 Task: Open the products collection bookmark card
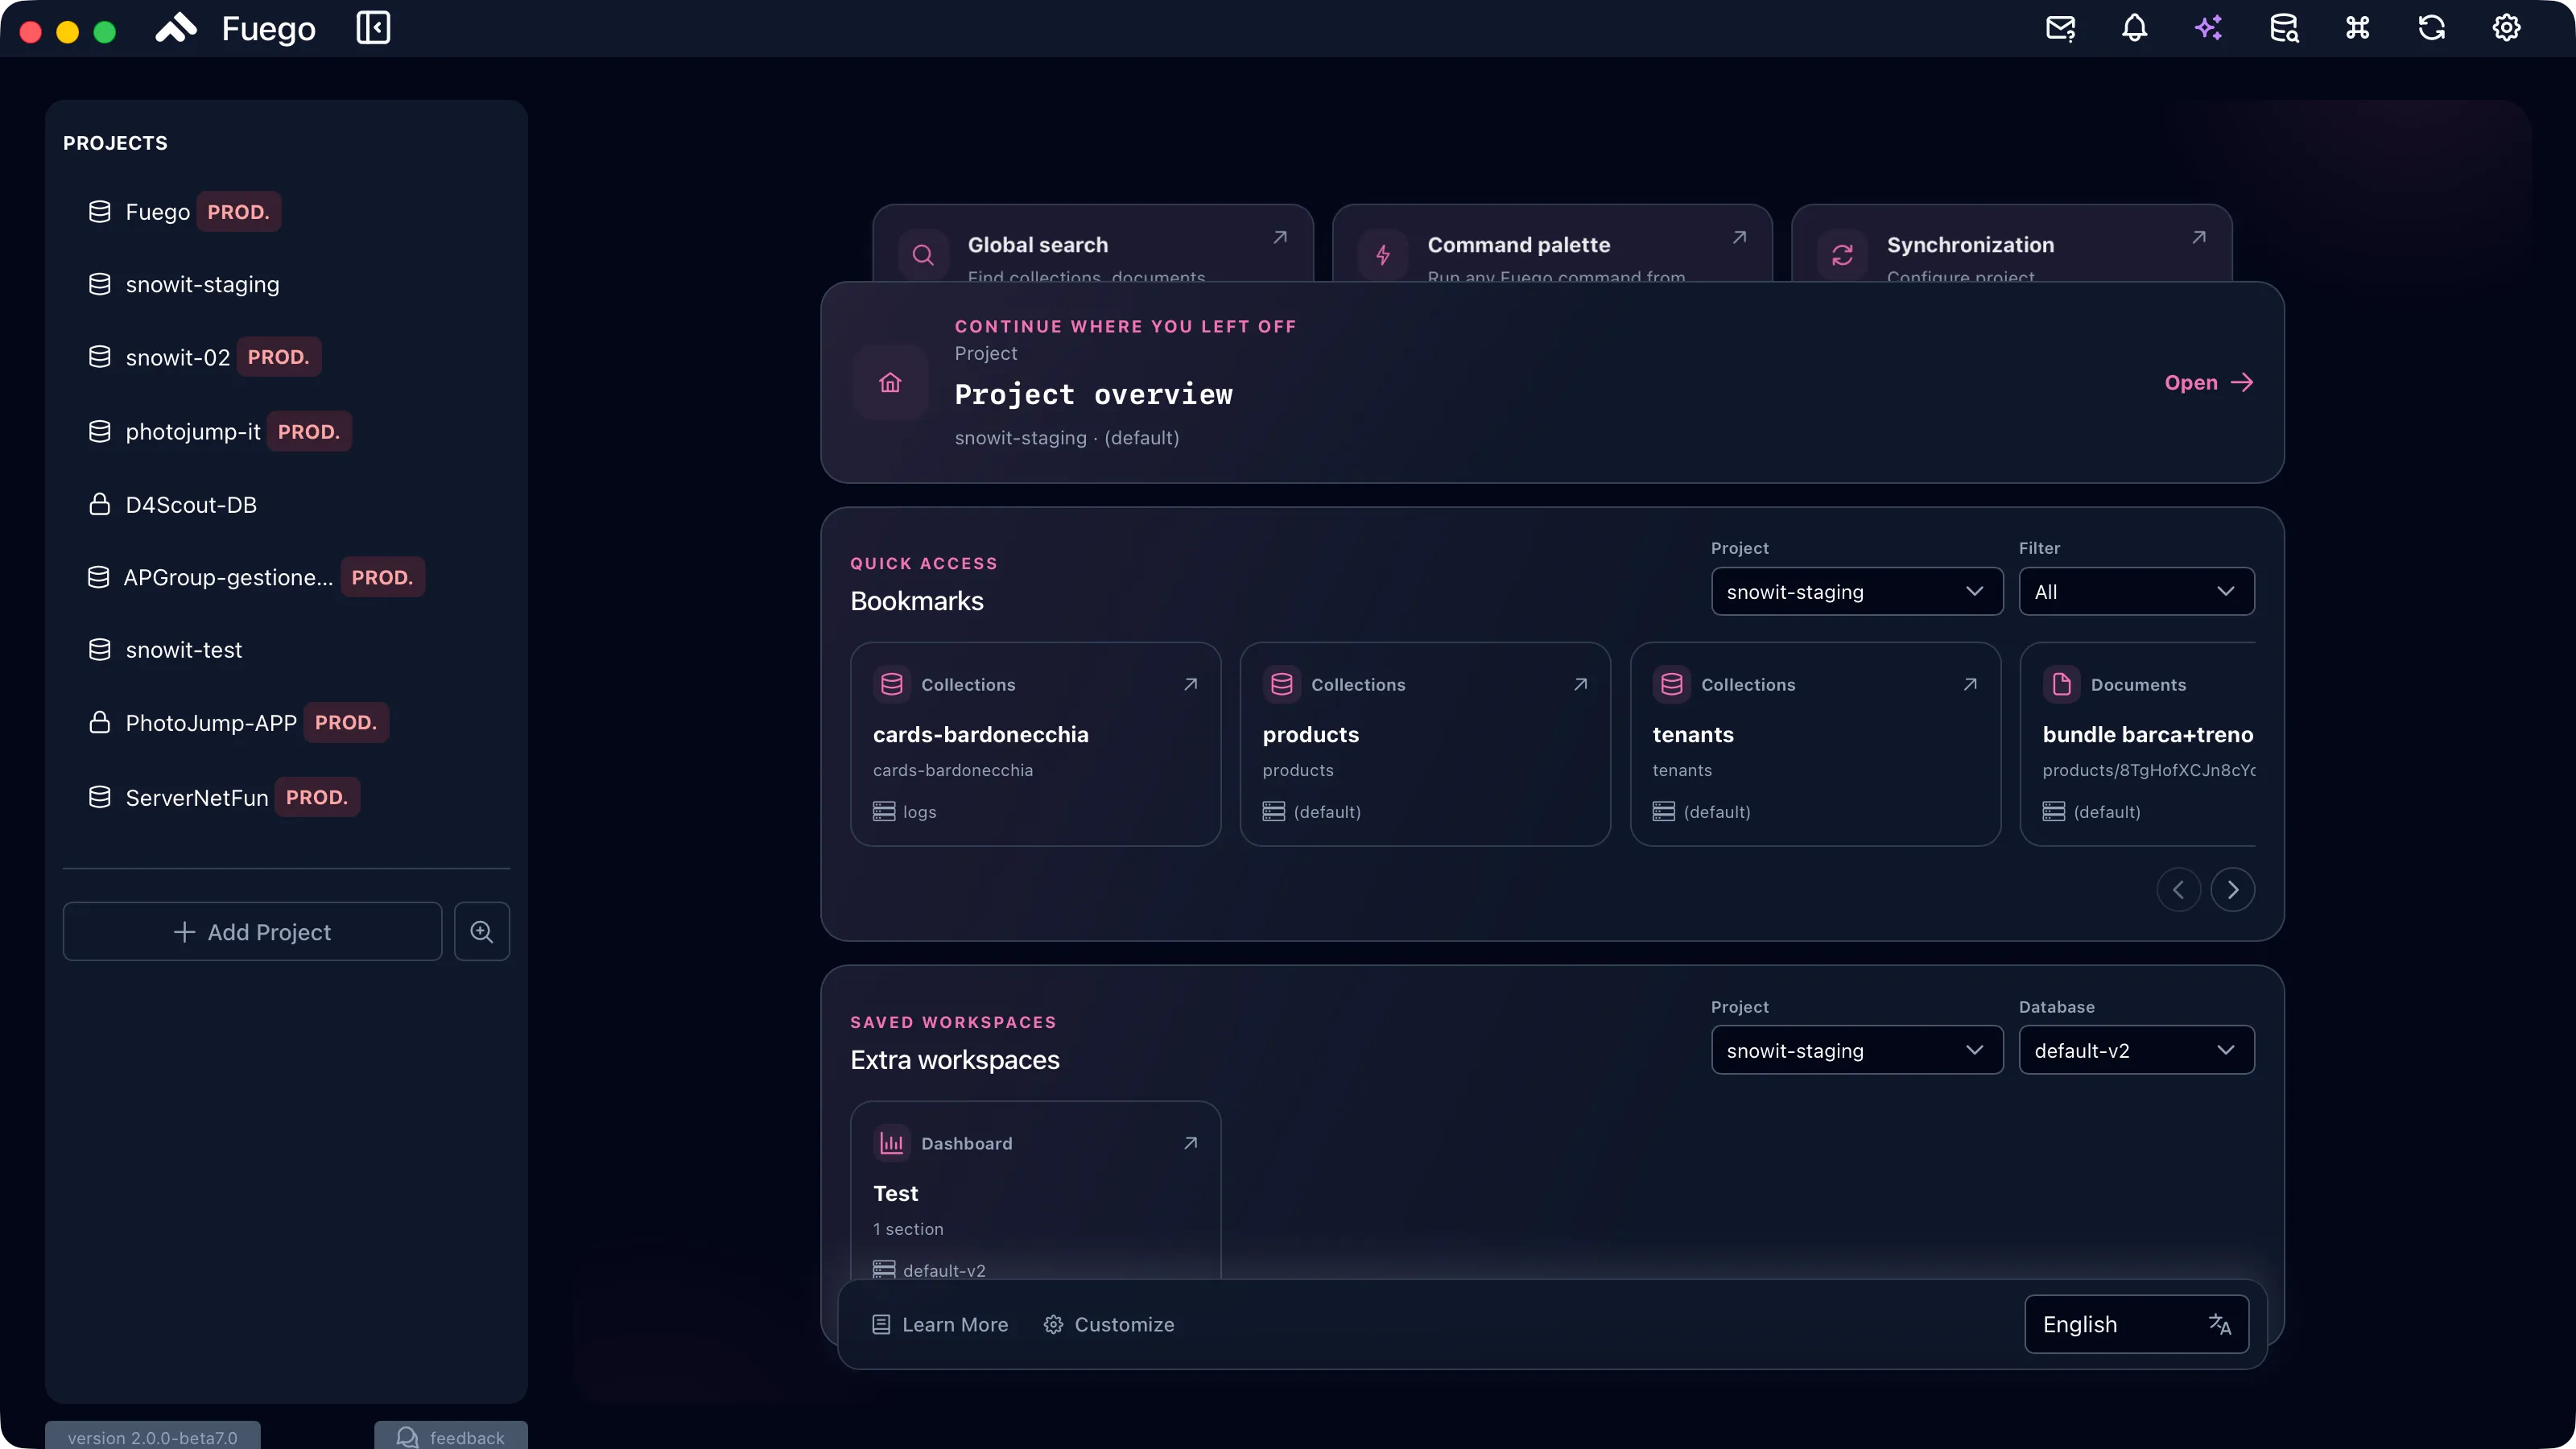pos(1425,744)
